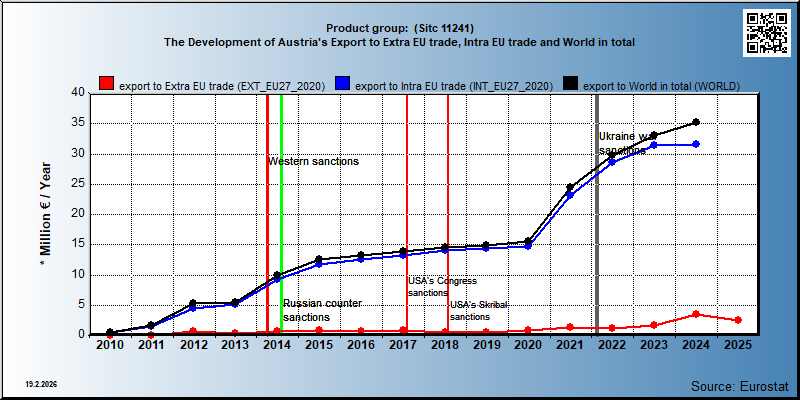Viewport: 800px width, 400px height.
Task: Click the blue Intra EU legend swatch
Action: 343,84
